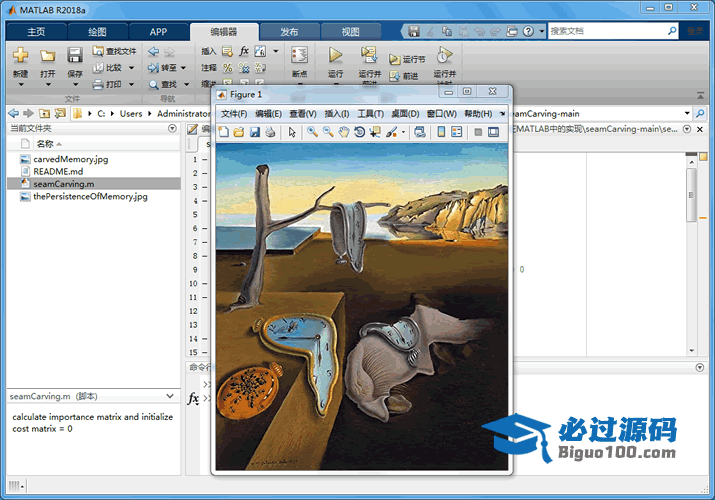This screenshot has width=715, height=500.
Task: Toggle the Zoom In tool in Figure 1
Action: [312, 132]
